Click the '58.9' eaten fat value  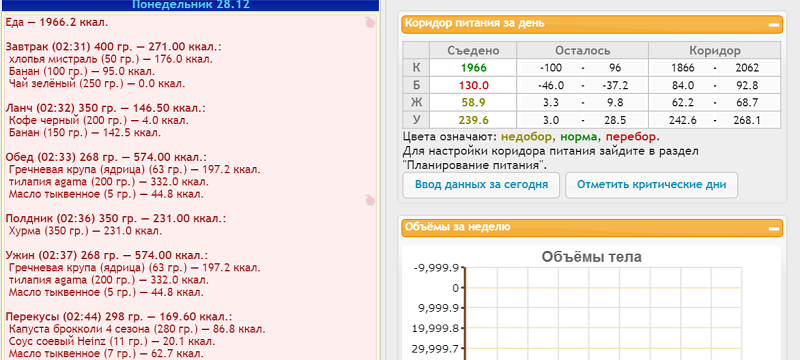(473, 102)
